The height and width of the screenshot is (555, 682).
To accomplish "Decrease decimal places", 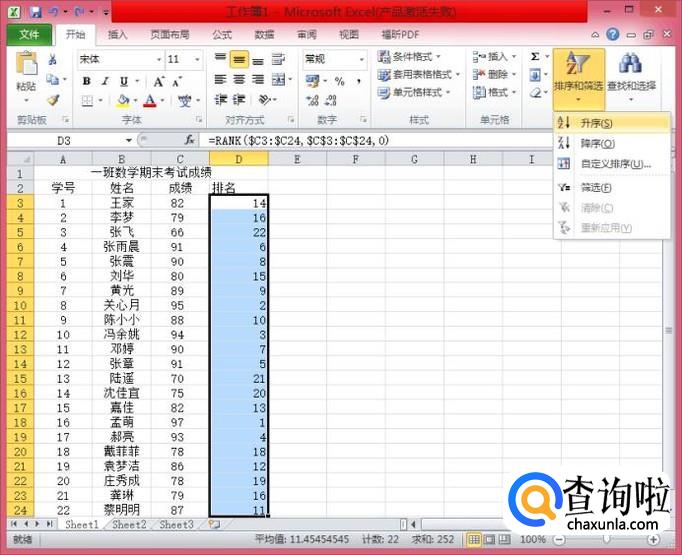I will (331, 101).
